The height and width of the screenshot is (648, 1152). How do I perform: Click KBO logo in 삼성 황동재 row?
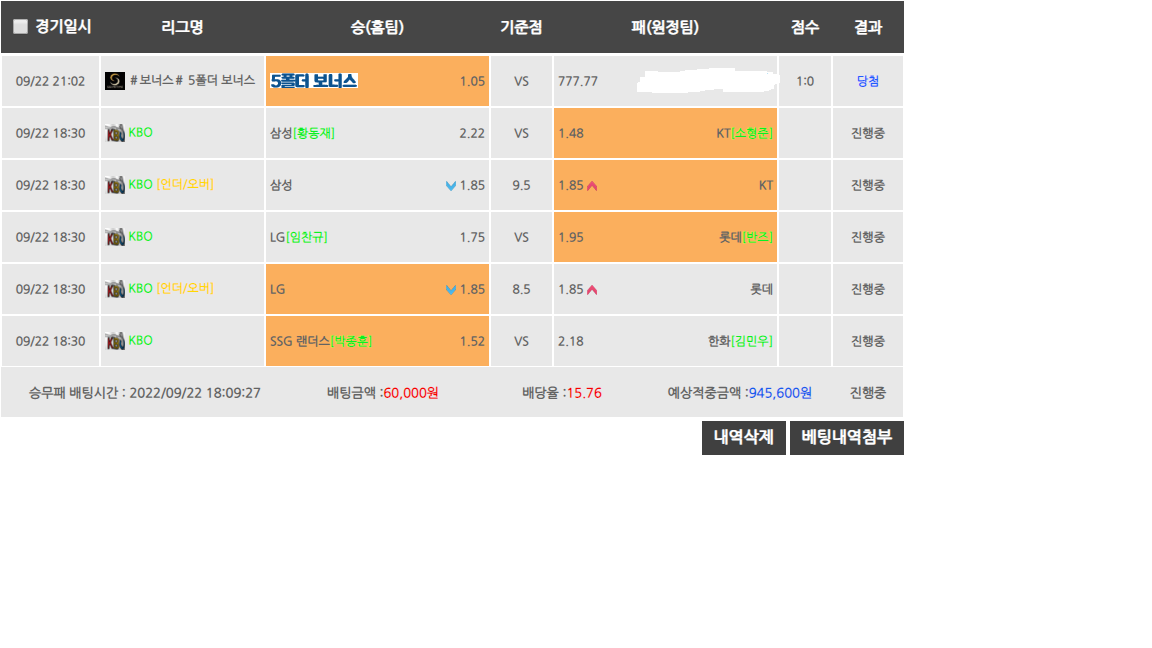[x=115, y=133]
